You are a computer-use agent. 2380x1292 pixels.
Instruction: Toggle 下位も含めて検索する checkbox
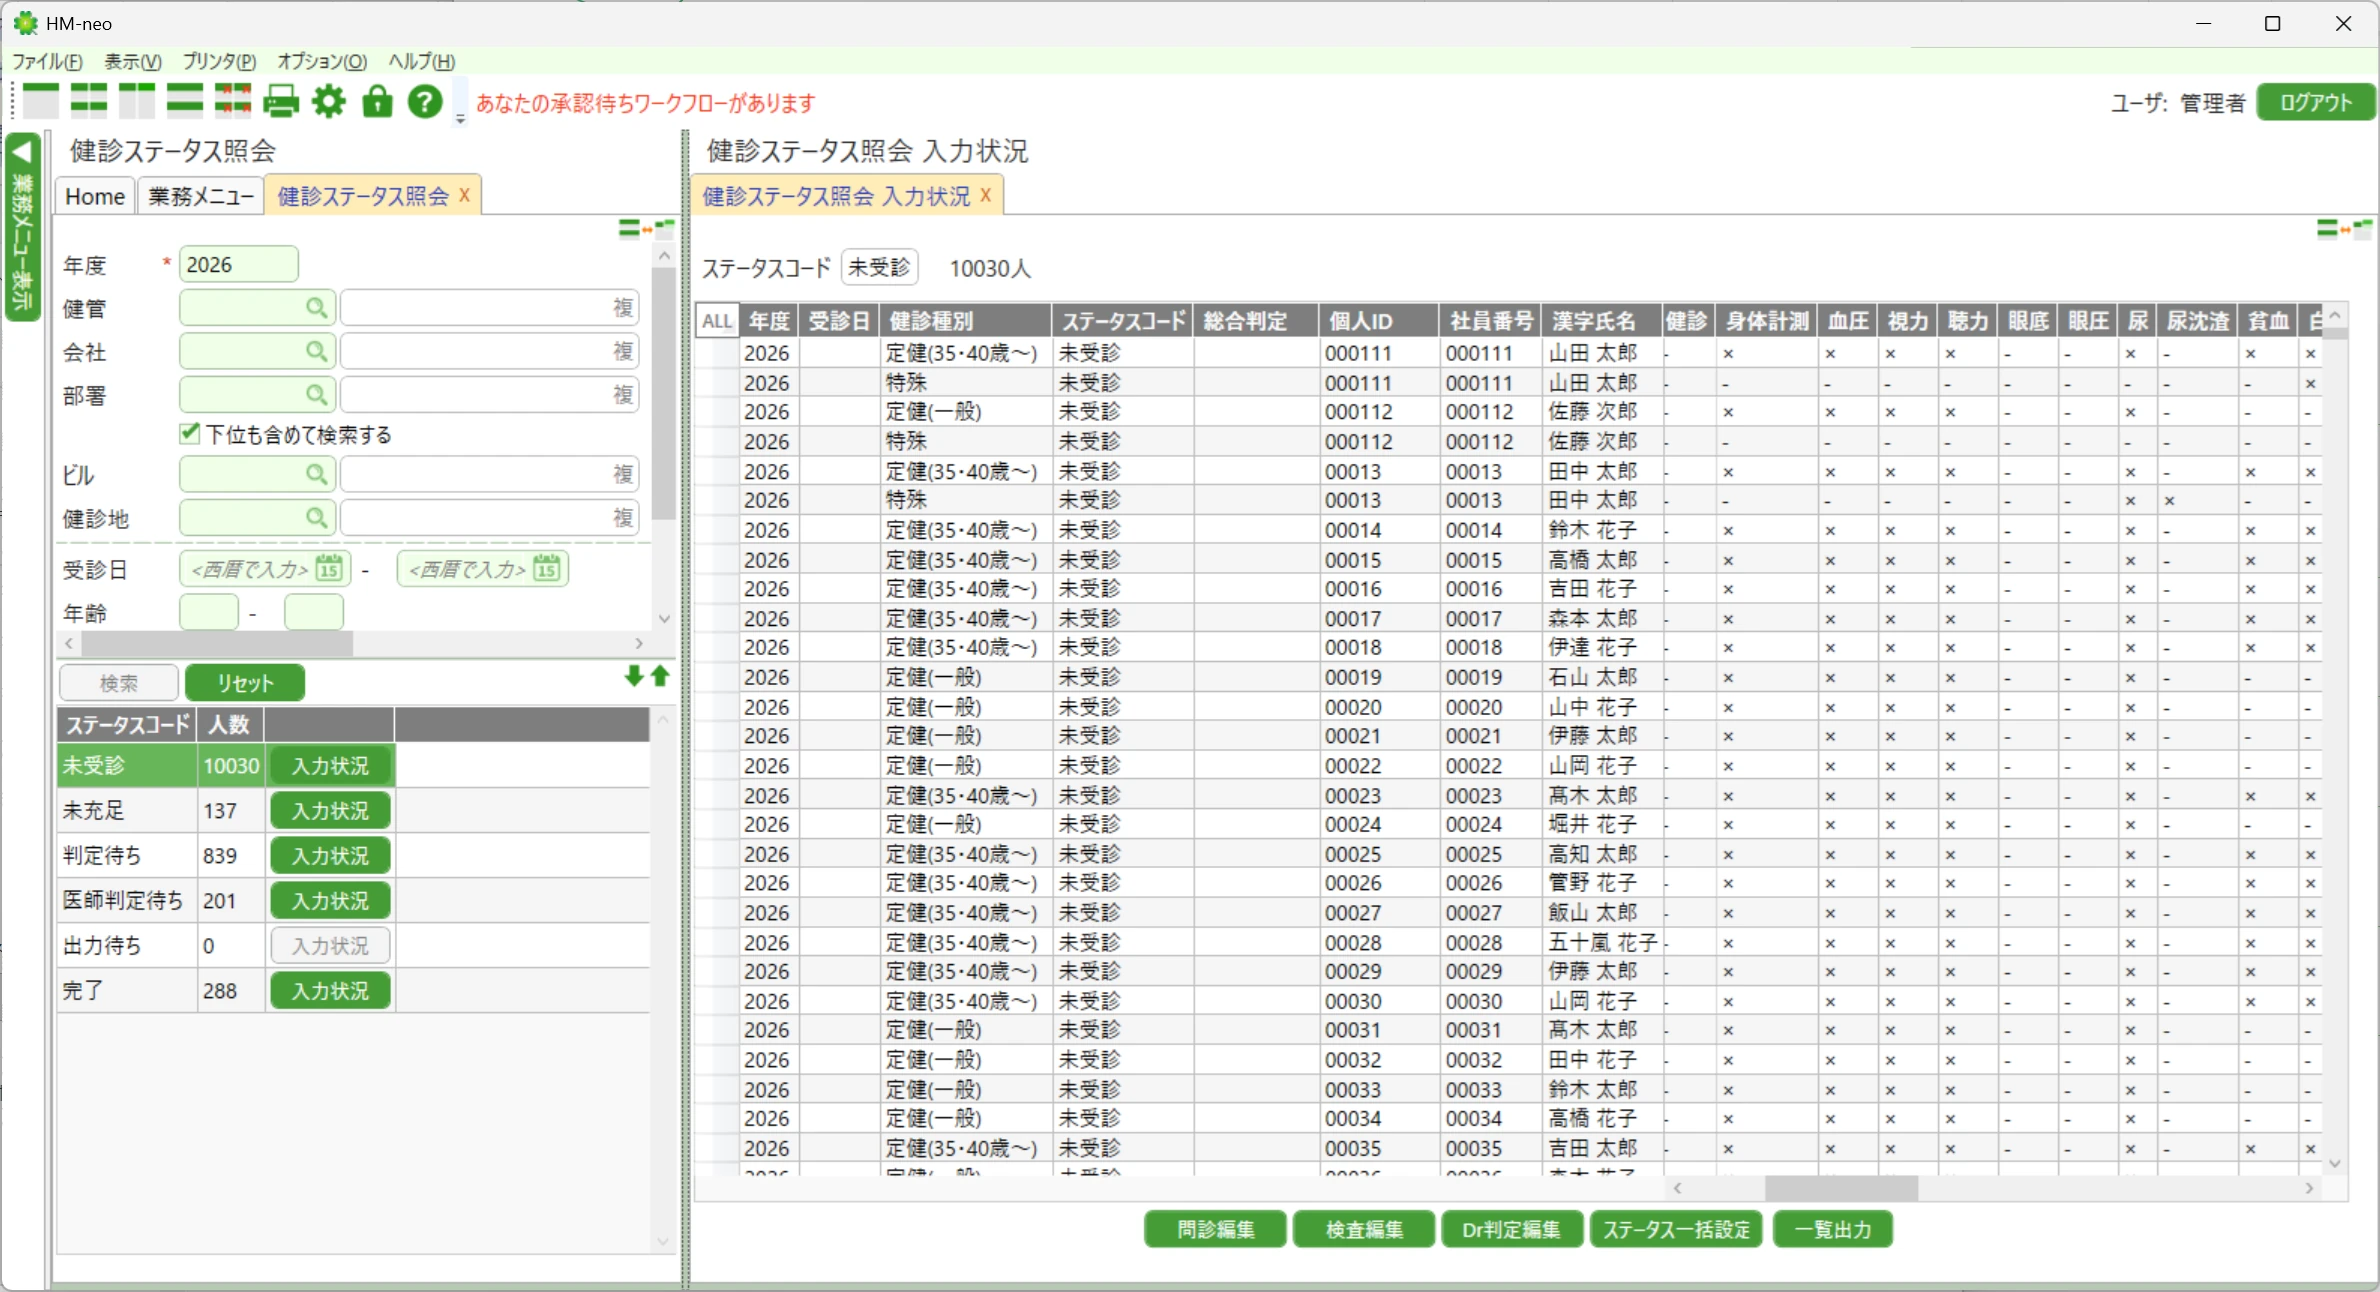pos(190,434)
